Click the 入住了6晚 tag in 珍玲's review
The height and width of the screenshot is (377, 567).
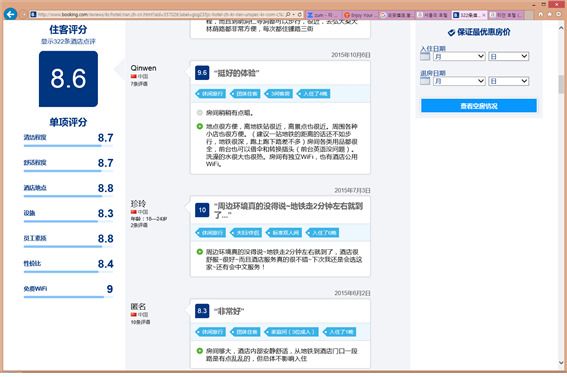pyautogui.click(x=322, y=233)
